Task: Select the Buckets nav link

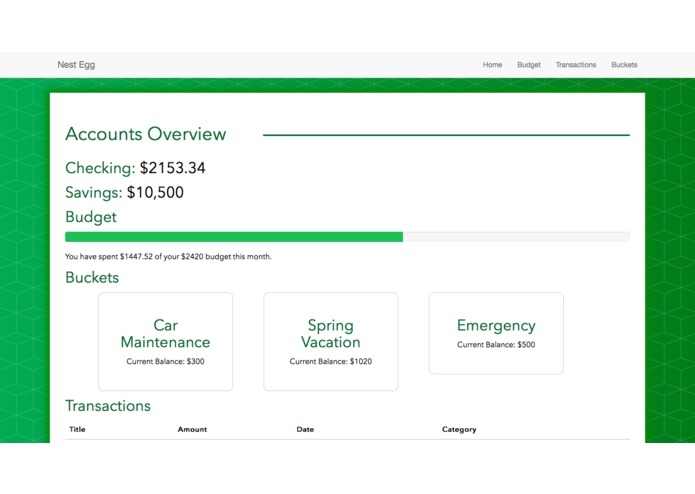Action: 624,65
